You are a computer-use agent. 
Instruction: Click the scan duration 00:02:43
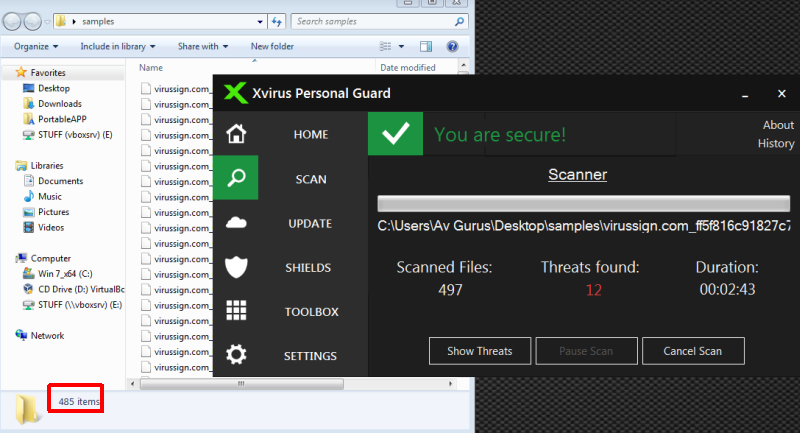click(x=727, y=290)
